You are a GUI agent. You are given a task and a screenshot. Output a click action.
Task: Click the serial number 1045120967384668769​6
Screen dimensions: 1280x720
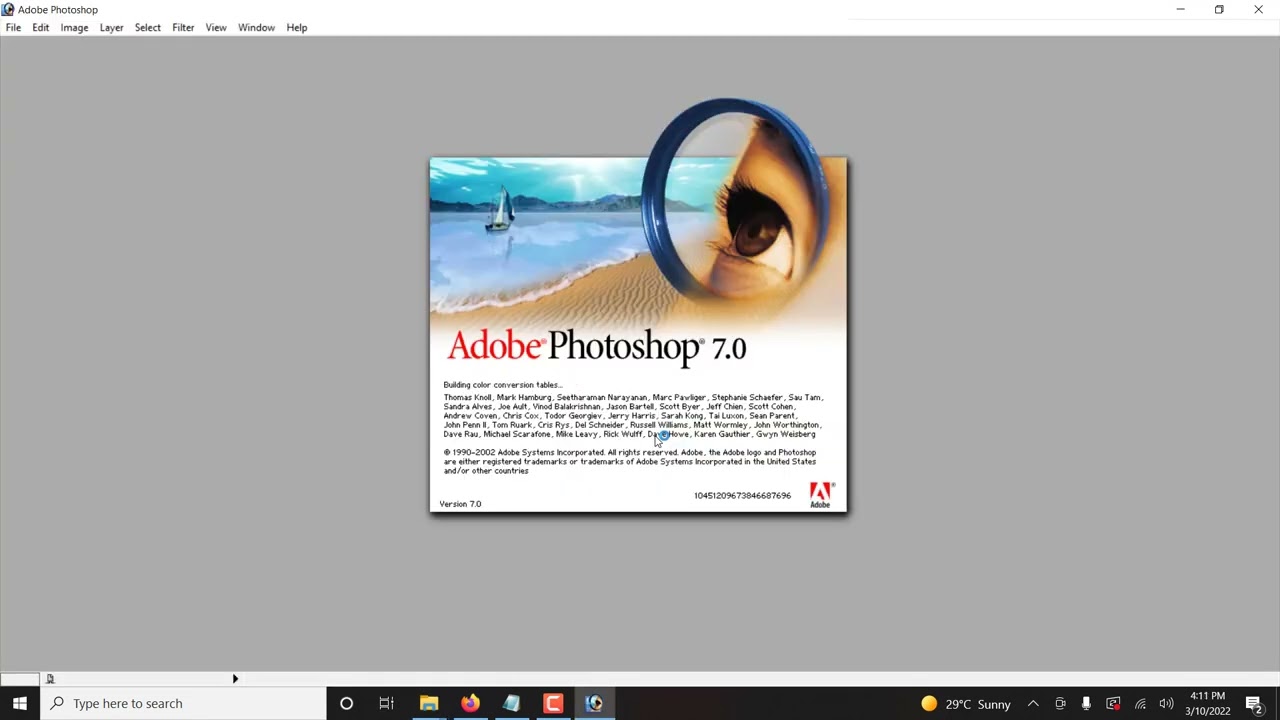point(742,496)
